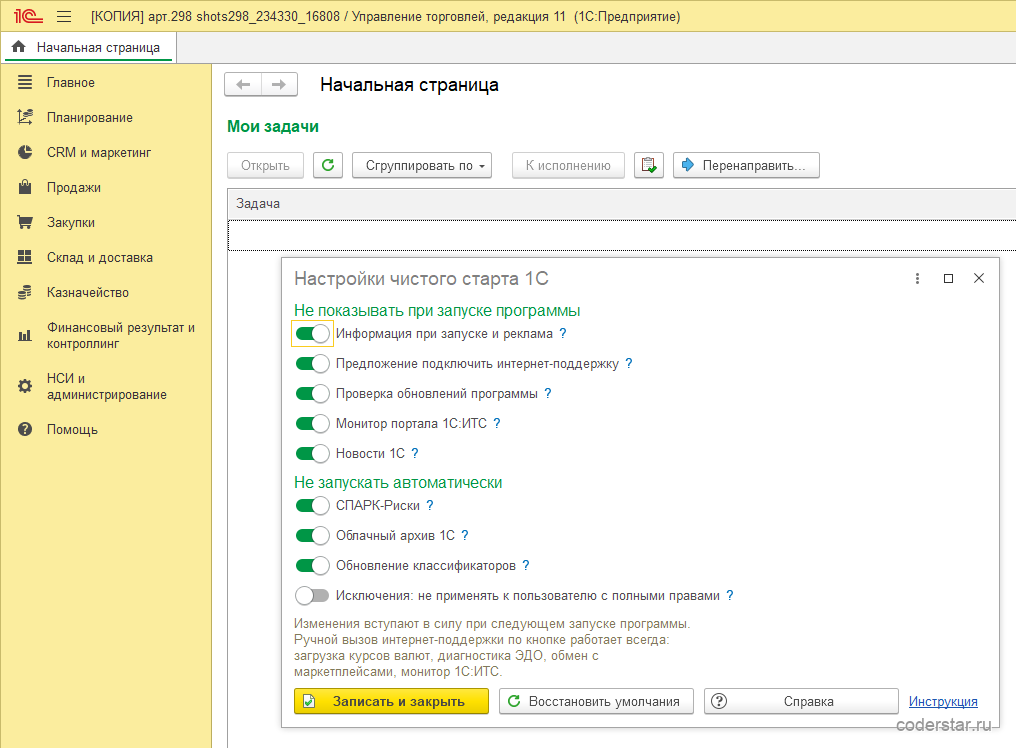Screen dimensions: 1016x748
Task: Toggle Новости 1С switch
Action: [x=312, y=453]
